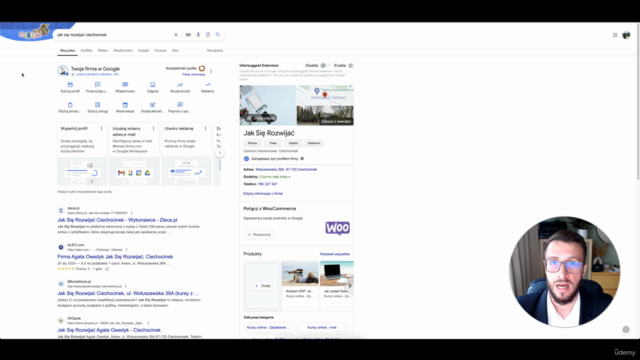Image resolution: width=640 pixels, height=360 pixels.
Task: Start voice search with the microphone icon
Action: 198,35
